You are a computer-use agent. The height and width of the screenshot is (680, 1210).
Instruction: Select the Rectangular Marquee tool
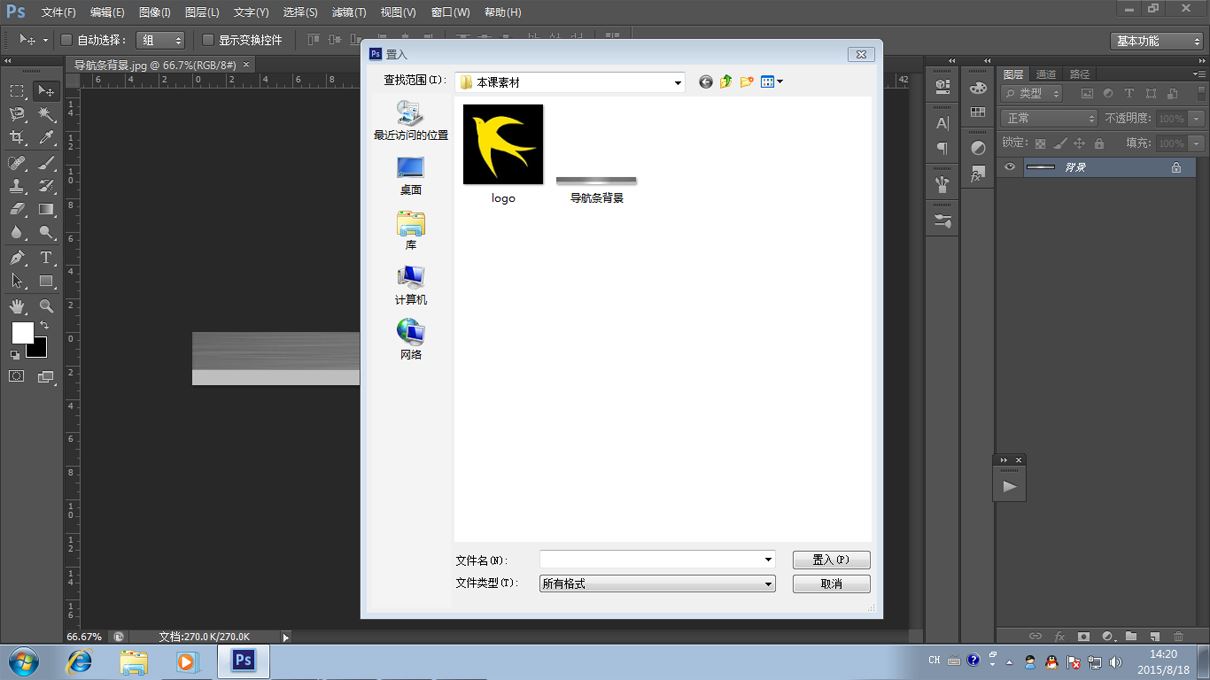point(17,91)
